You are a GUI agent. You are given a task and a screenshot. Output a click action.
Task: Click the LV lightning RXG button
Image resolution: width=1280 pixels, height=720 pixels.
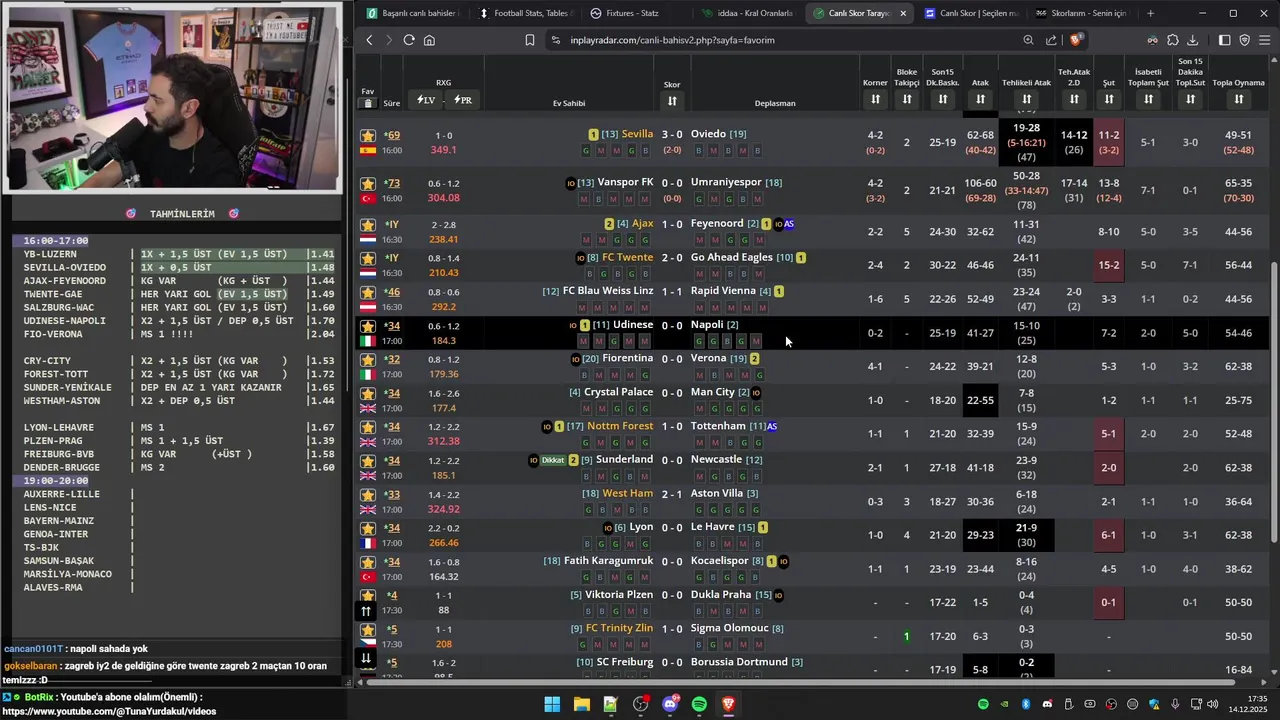click(426, 100)
